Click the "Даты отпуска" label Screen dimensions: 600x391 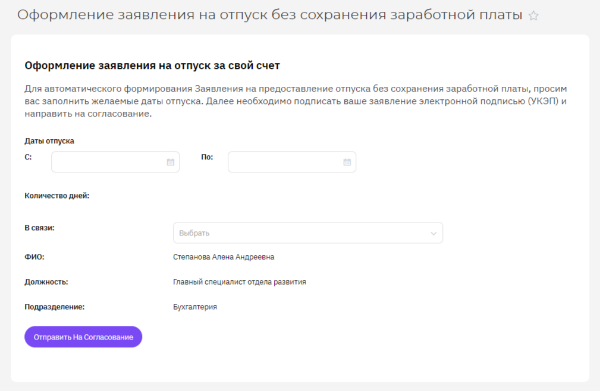(x=49, y=141)
